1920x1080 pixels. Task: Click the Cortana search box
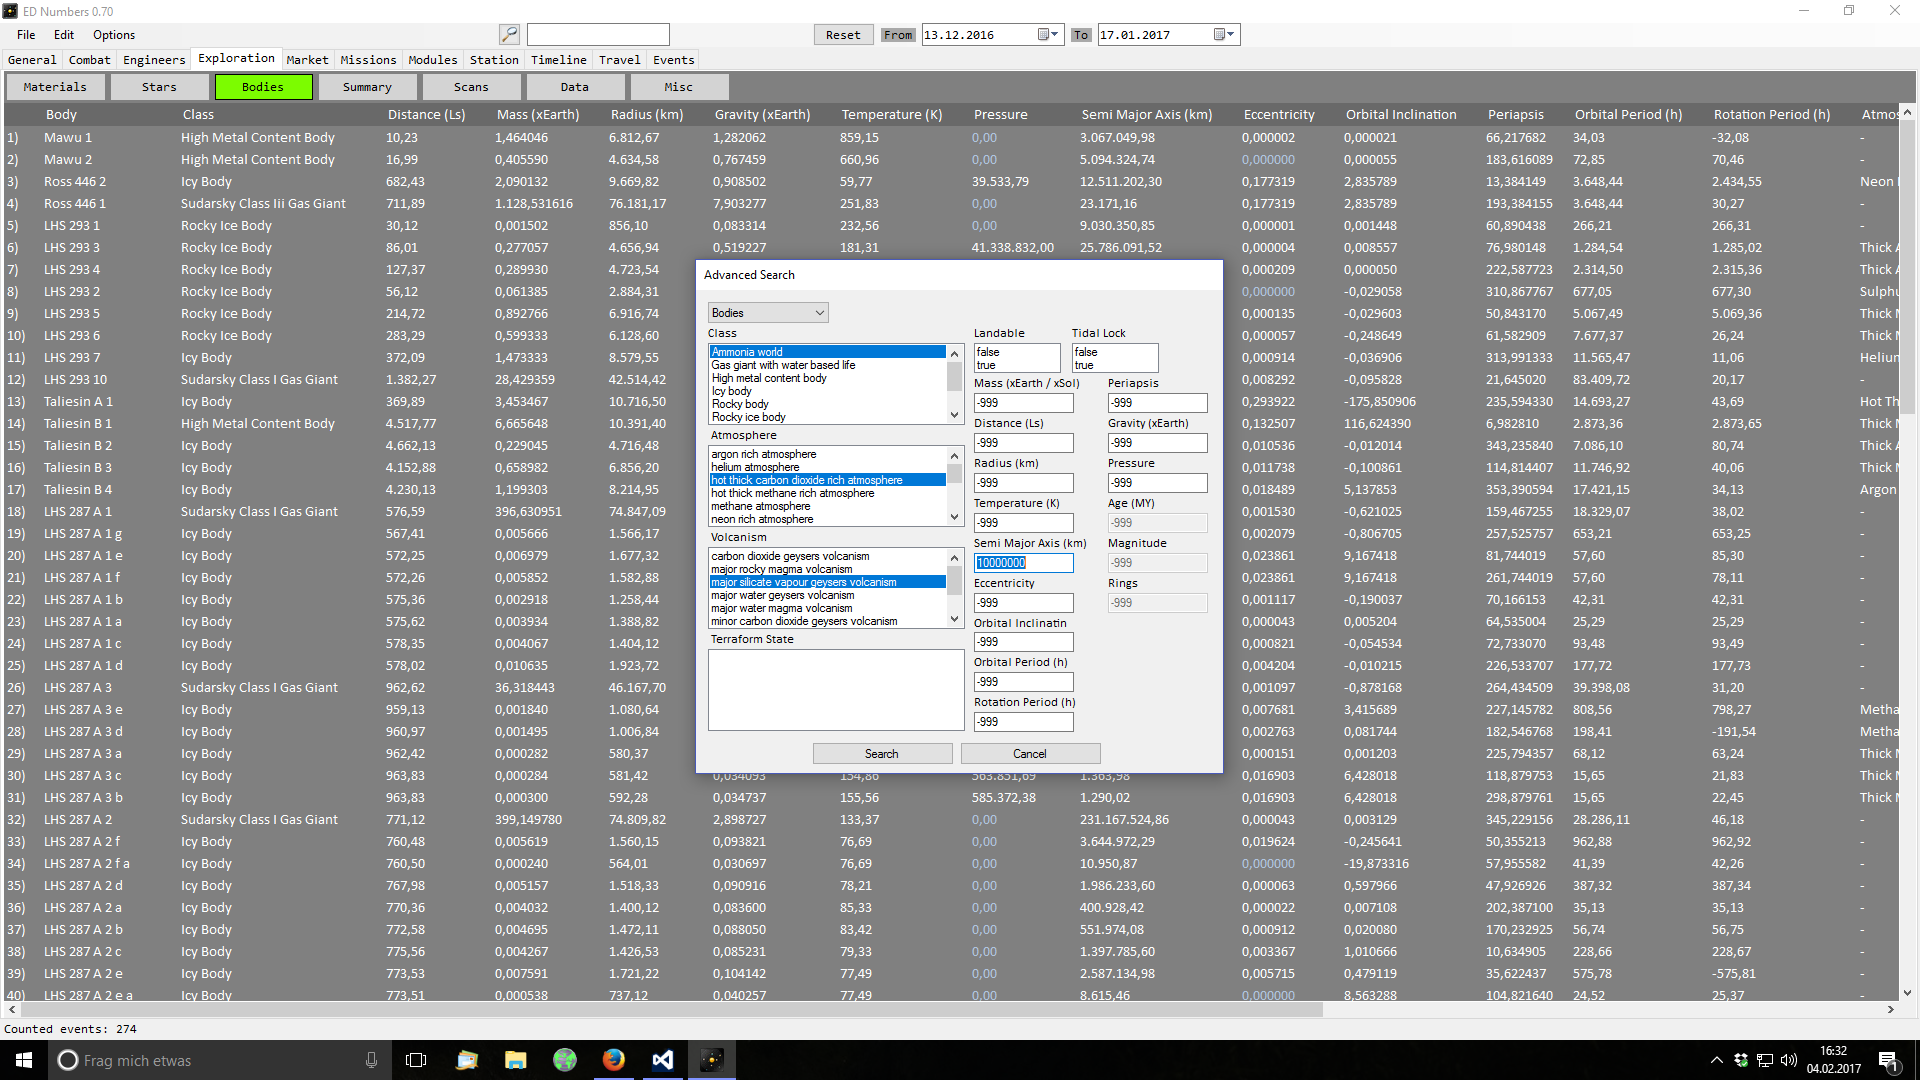coord(220,1060)
